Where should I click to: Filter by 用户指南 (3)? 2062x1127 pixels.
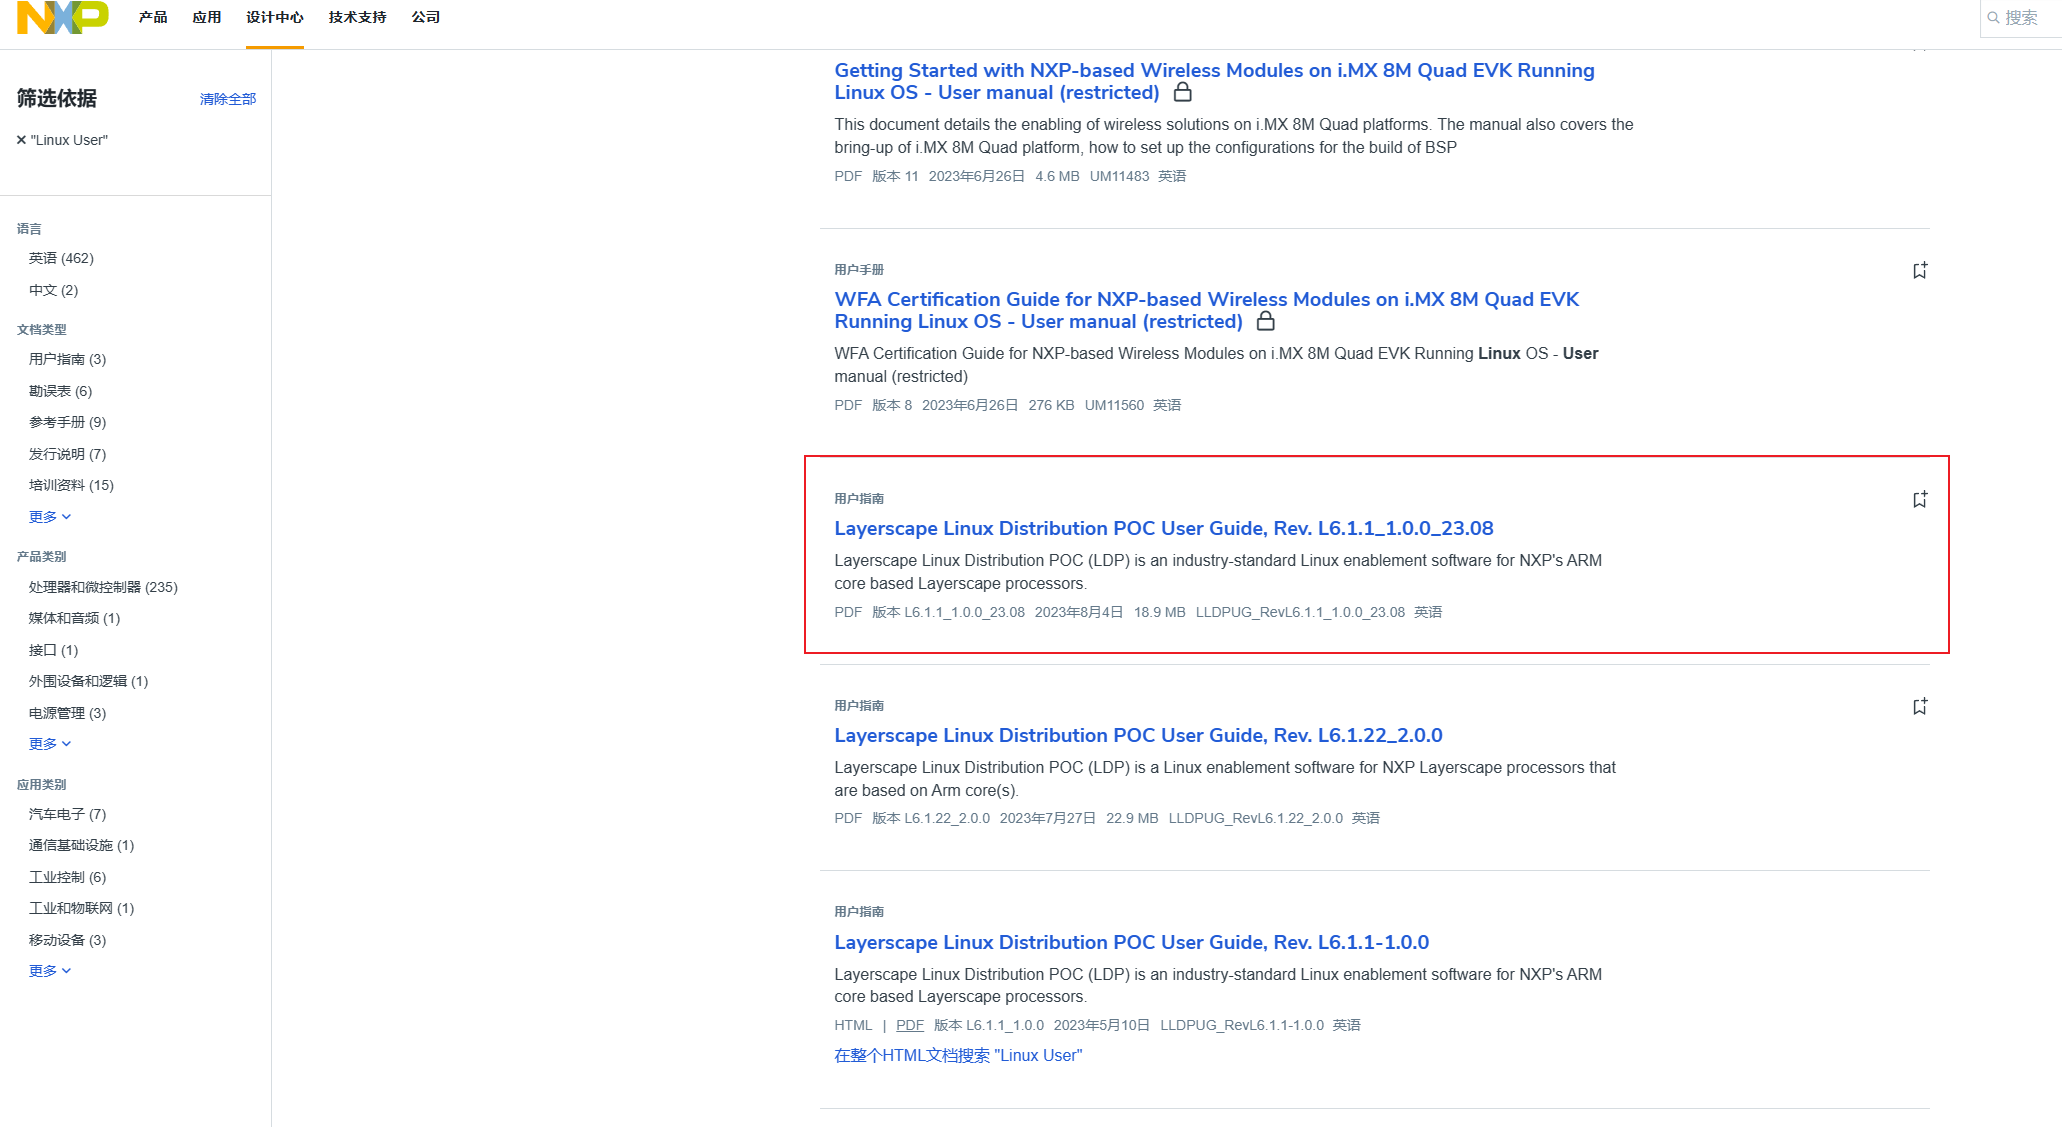pyautogui.click(x=67, y=359)
